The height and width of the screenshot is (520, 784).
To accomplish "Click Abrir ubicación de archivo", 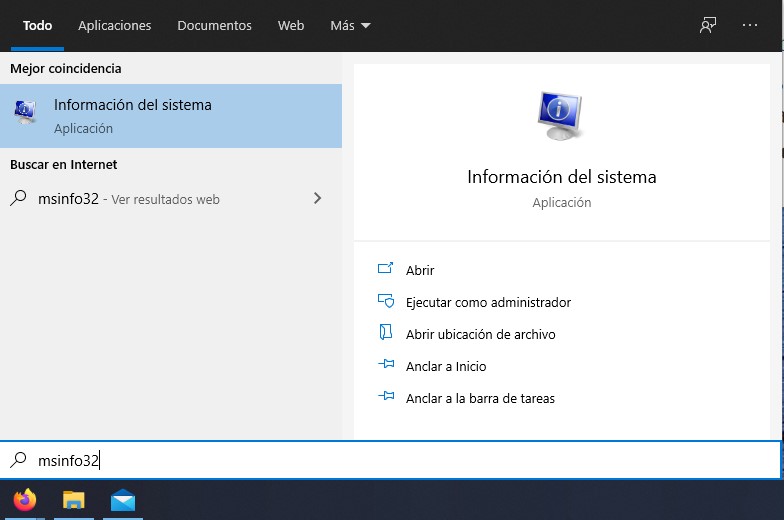I will (480, 334).
